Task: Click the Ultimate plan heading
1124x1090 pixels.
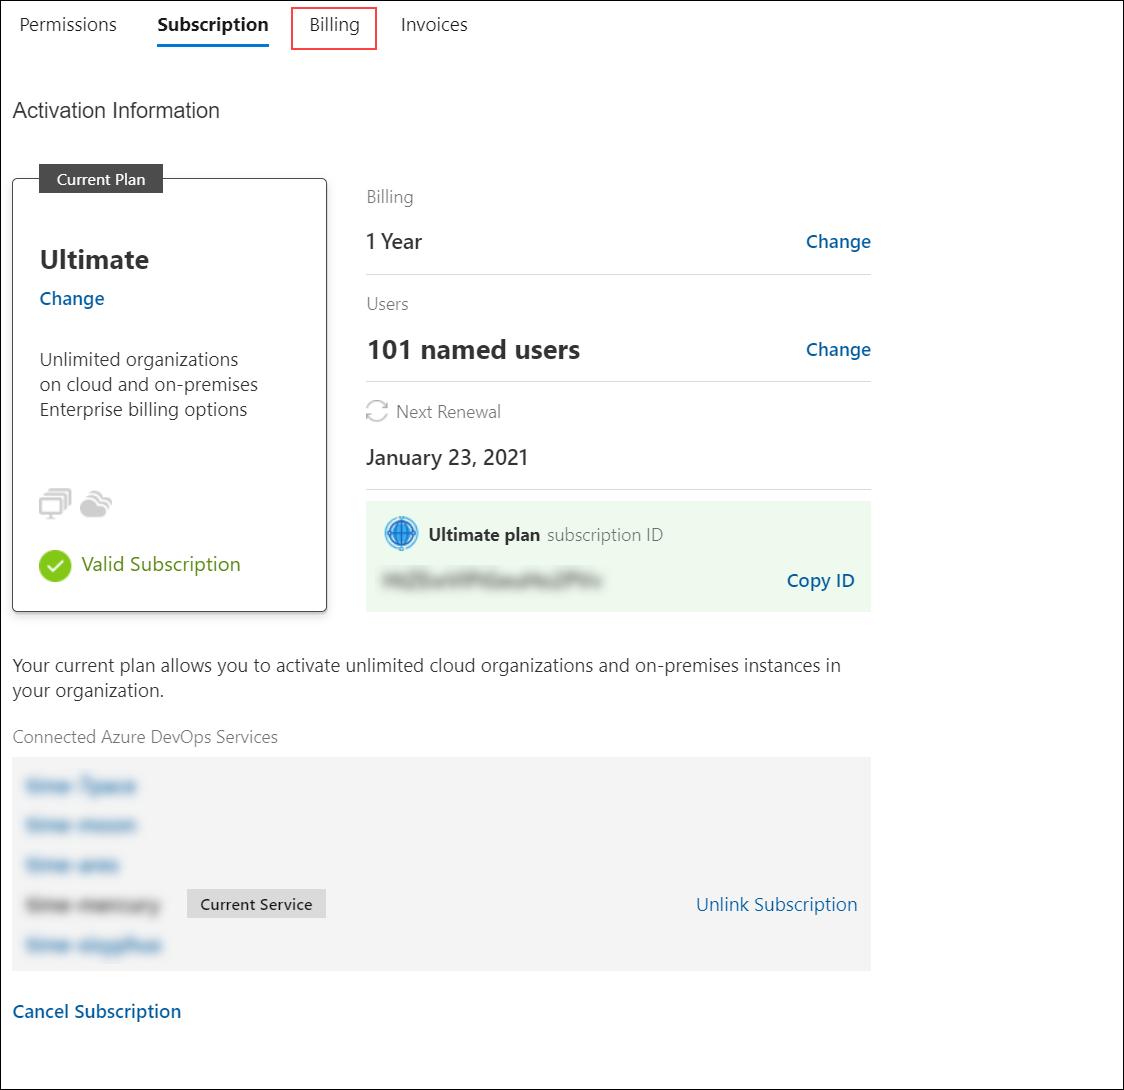Action: coord(95,259)
